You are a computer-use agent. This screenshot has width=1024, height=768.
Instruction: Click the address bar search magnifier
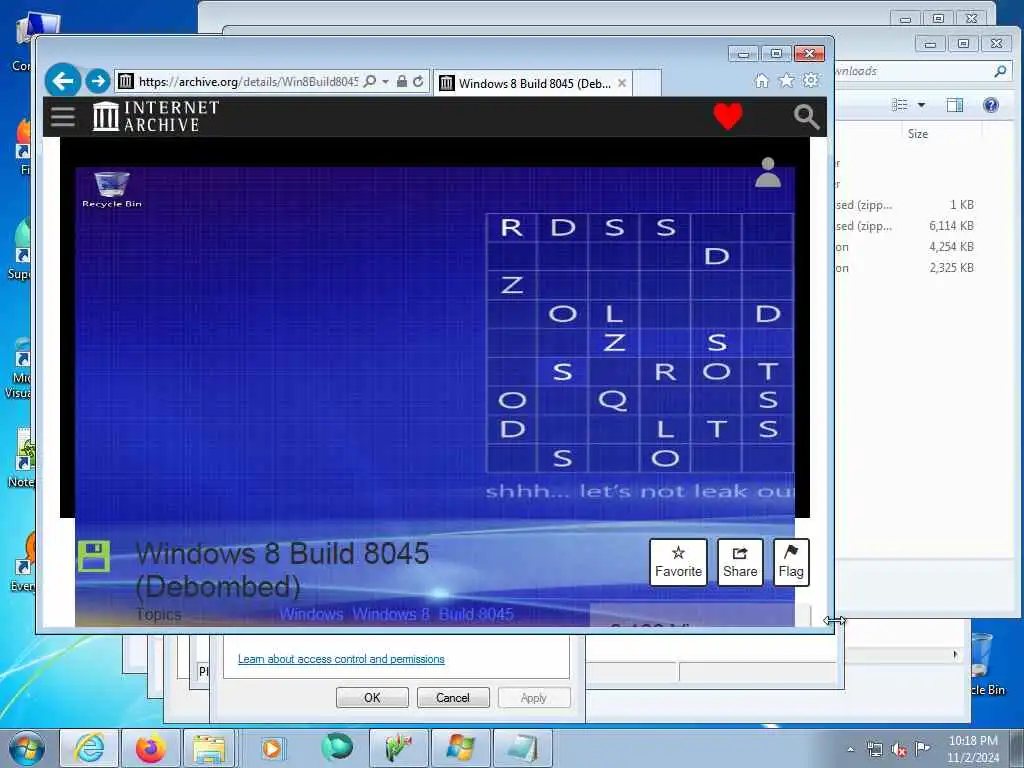click(x=370, y=82)
